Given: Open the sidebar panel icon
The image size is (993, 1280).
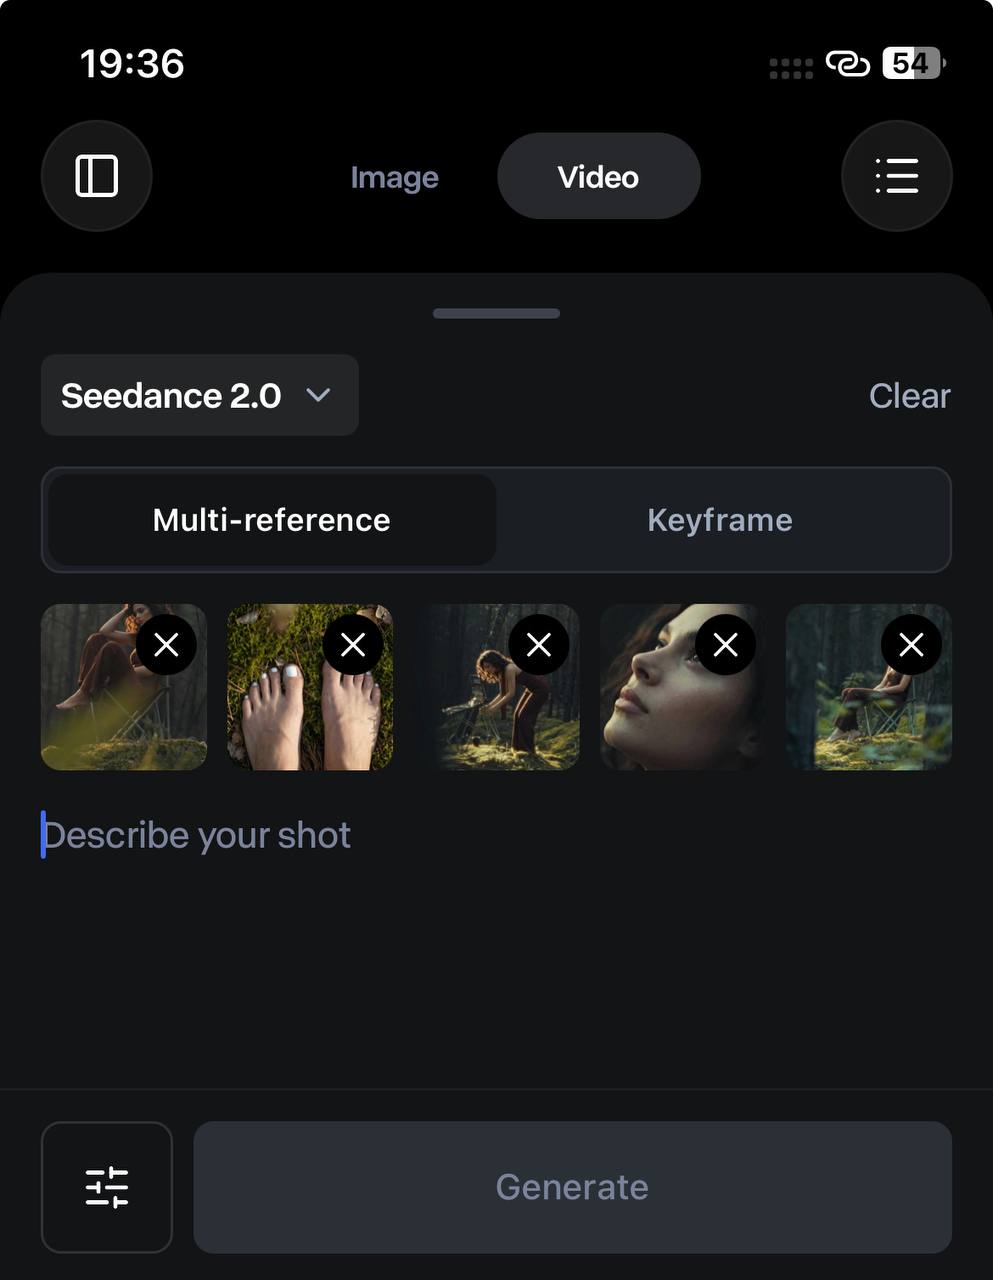Looking at the screenshot, I should [x=97, y=176].
